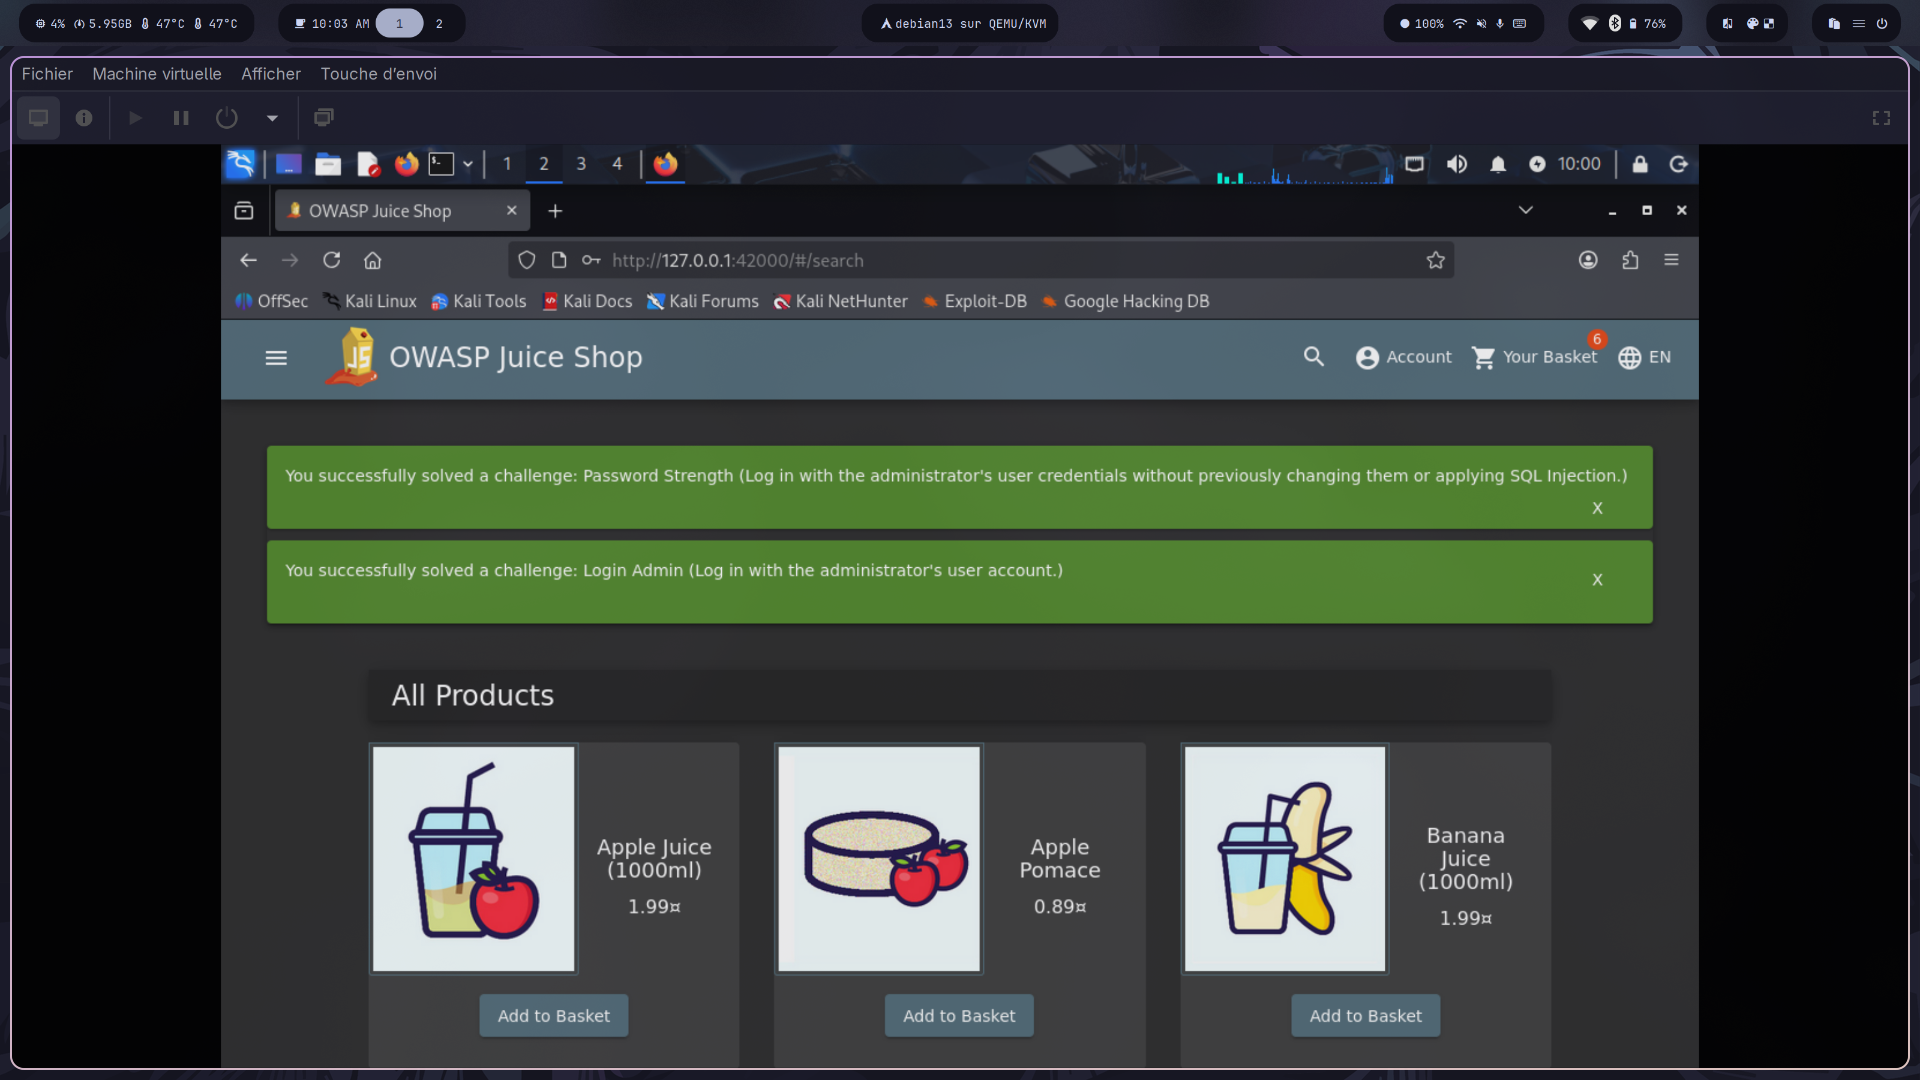Switch to Kali workspace 4
The image size is (1920, 1080).
tap(617, 164)
